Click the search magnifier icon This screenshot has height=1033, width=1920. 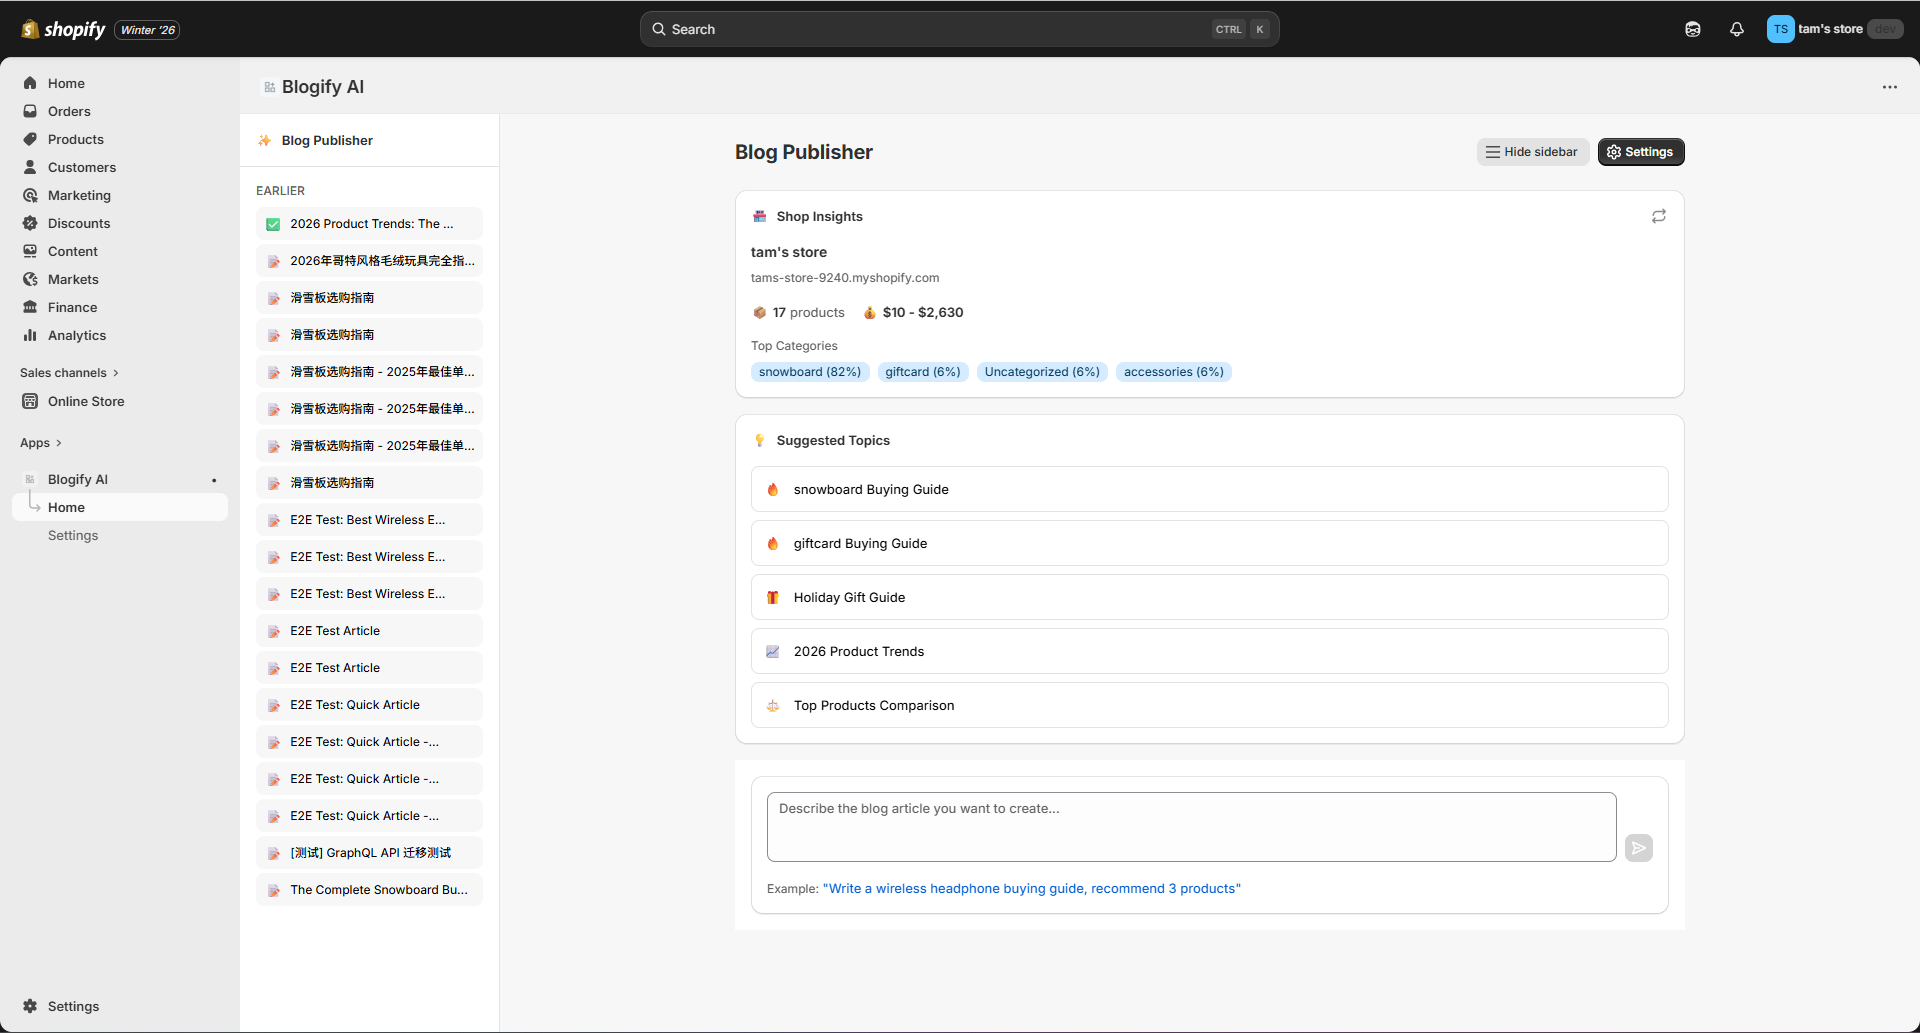[660, 29]
